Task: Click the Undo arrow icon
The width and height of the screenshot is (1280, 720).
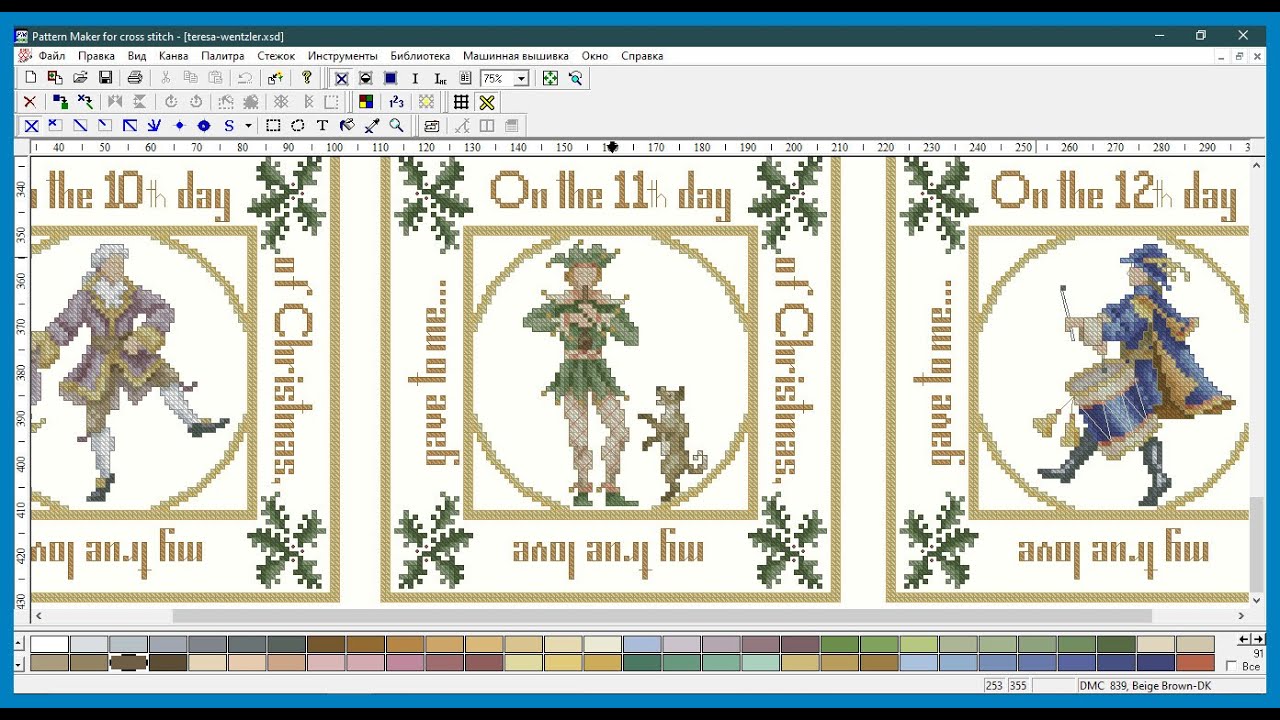Action: point(245,78)
